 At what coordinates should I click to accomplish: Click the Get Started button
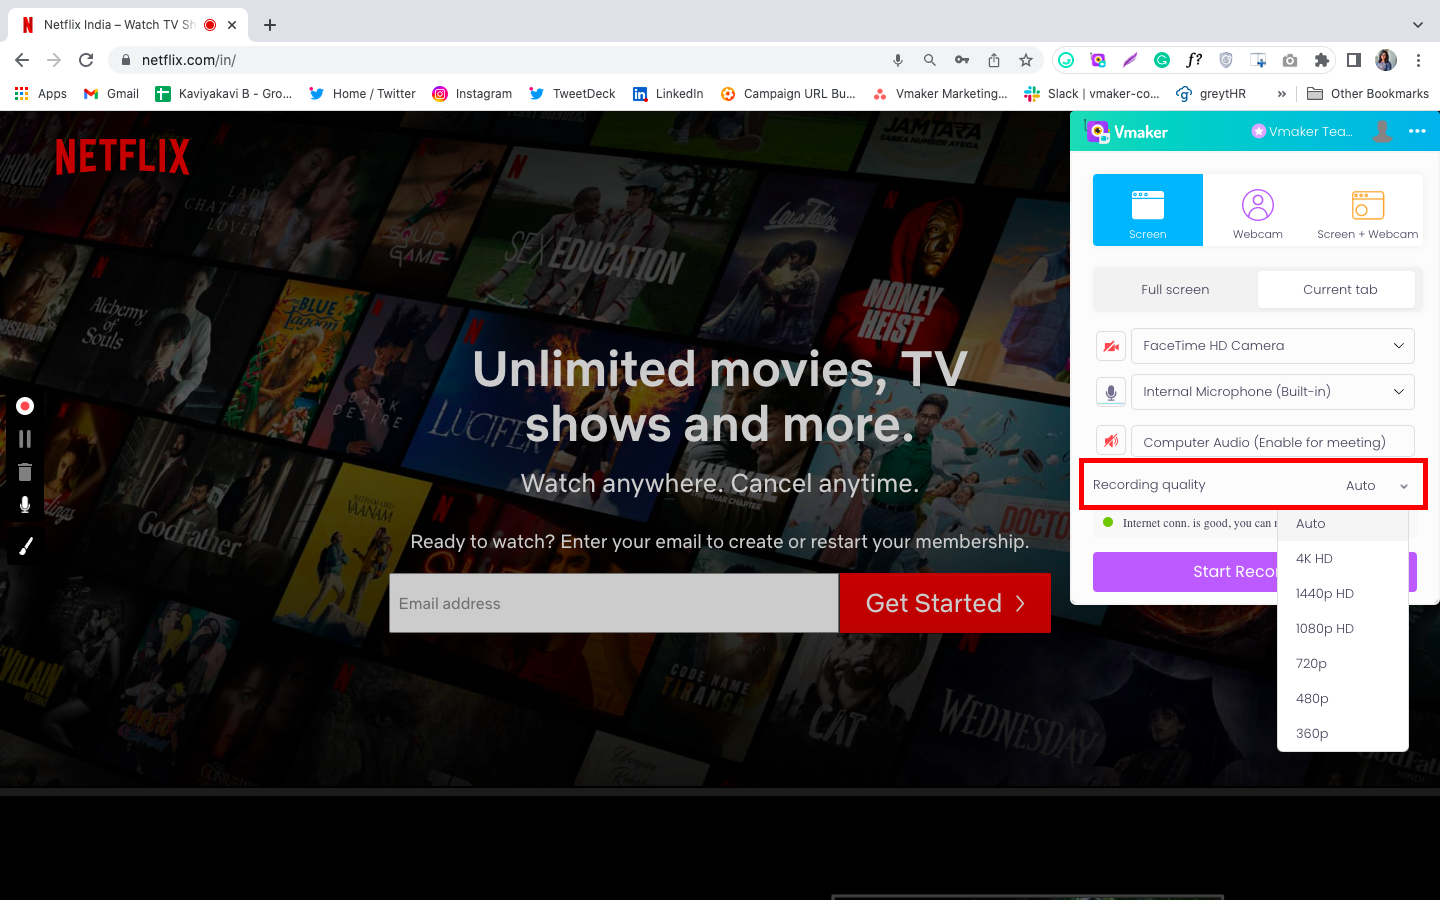945,603
